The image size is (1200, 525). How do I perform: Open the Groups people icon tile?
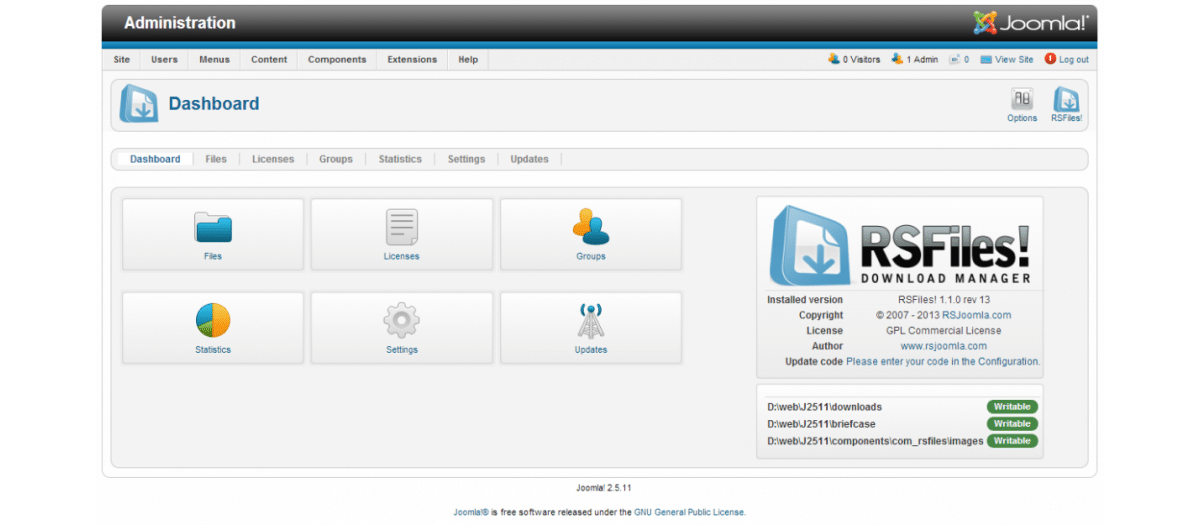click(590, 234)
